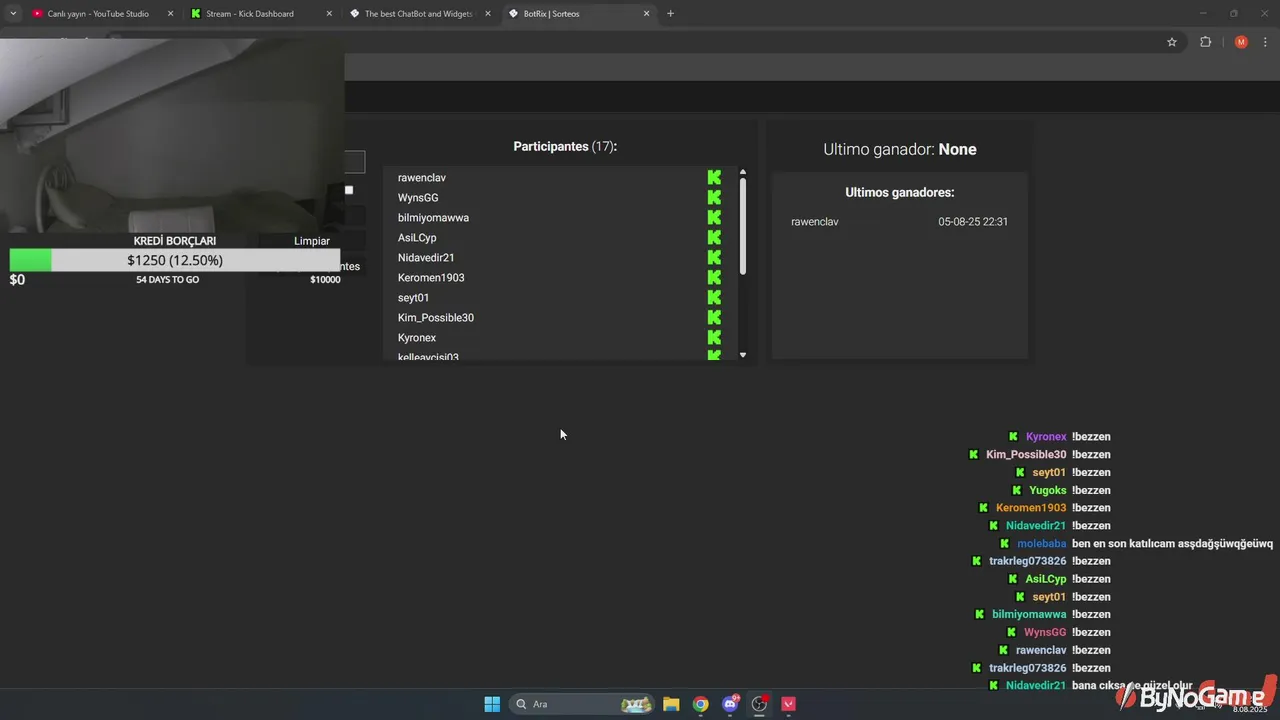Click Kick icon beside WynsGG in participants list
1280x720 pixels.
[714, 197]
